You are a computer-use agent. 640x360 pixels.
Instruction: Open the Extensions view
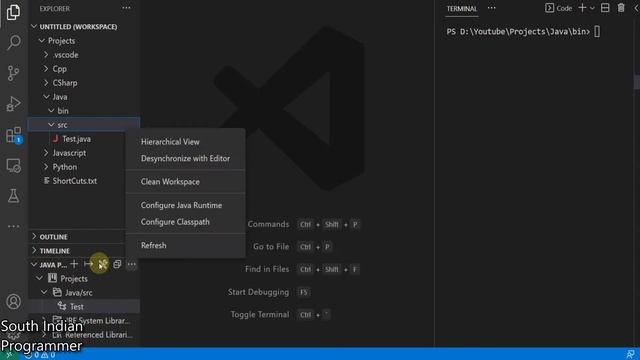point(13,135)
